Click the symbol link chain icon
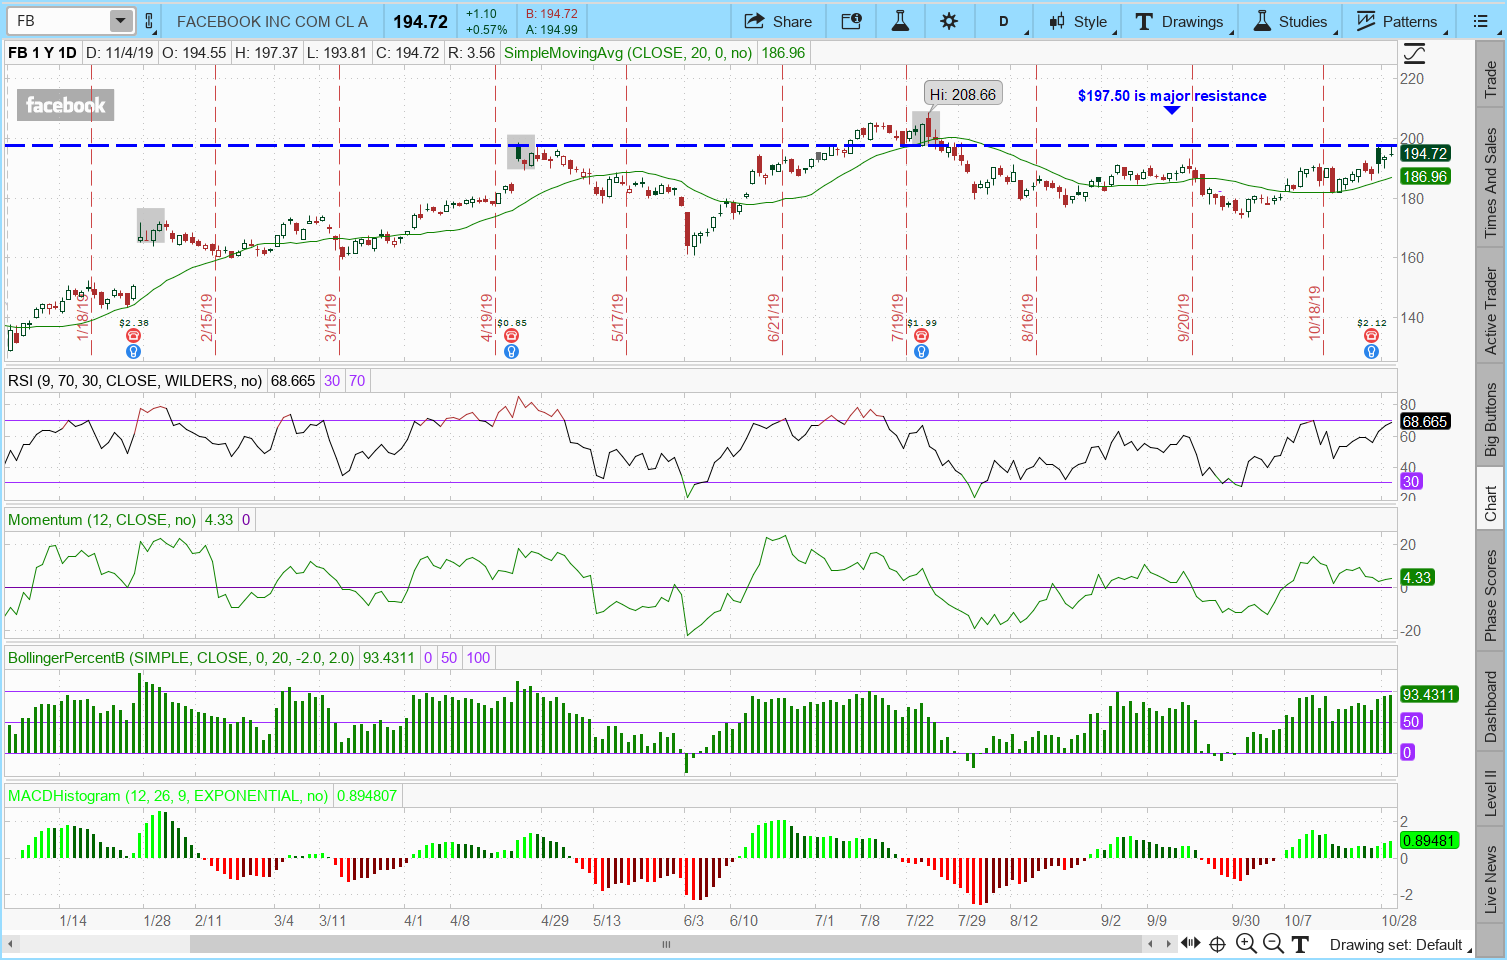The width and height of the screenshot is (1507, 960). click(x=149, y=21)
